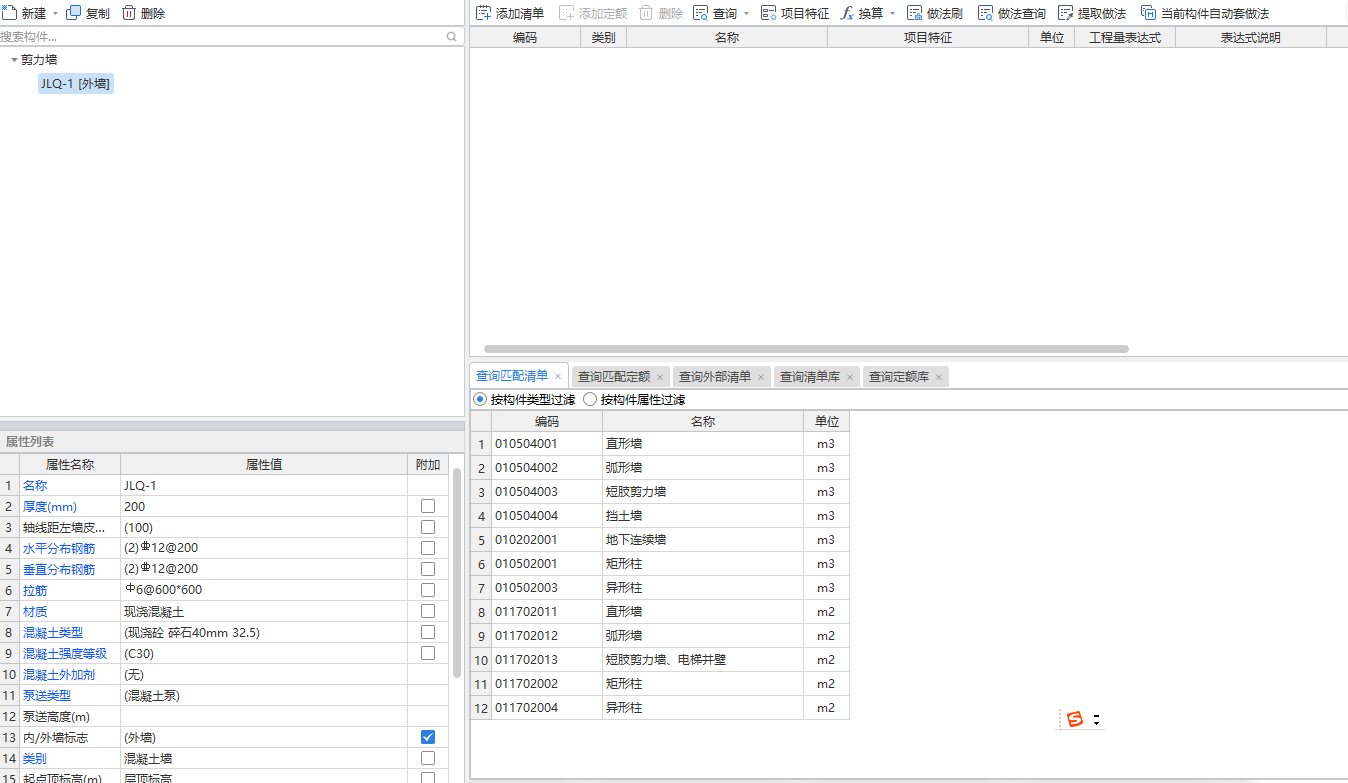Image resolution: width=1348 pixels, height=783 pixels.
Task: Select the JLQ-1 [外墙] tree item
Action: pyautogui.click(x=76, y=84)
